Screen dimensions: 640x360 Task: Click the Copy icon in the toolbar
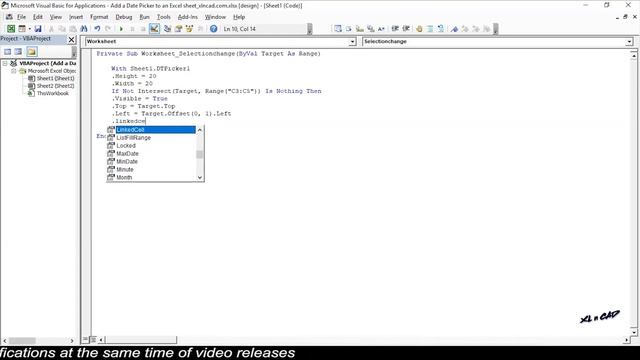pos(62,29)
